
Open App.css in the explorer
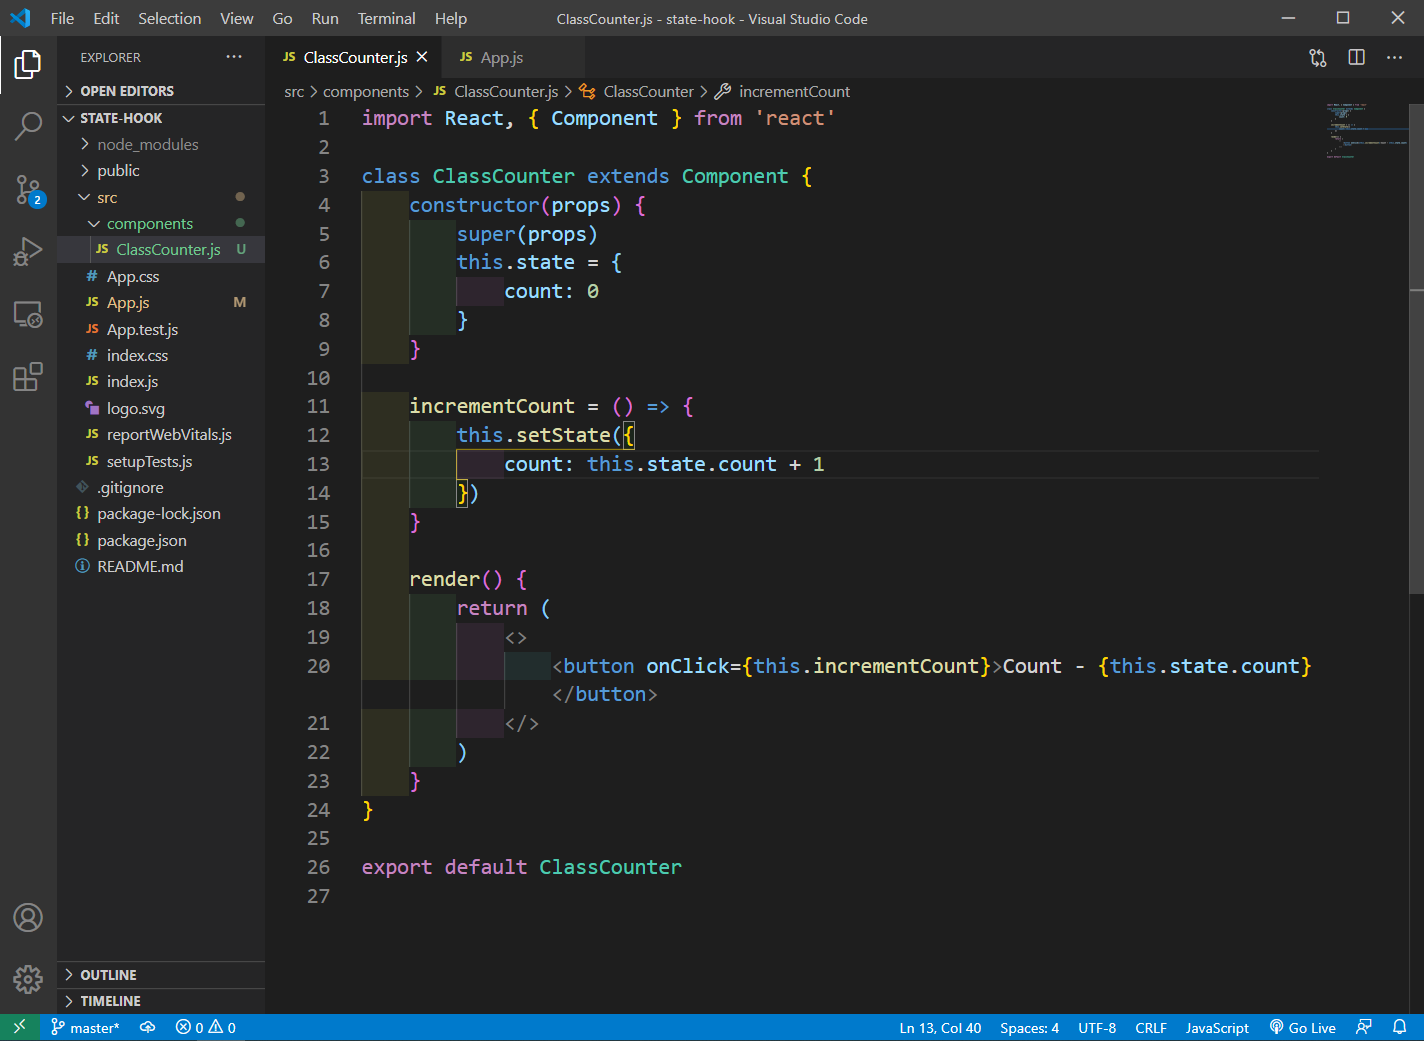pos(161,277)
